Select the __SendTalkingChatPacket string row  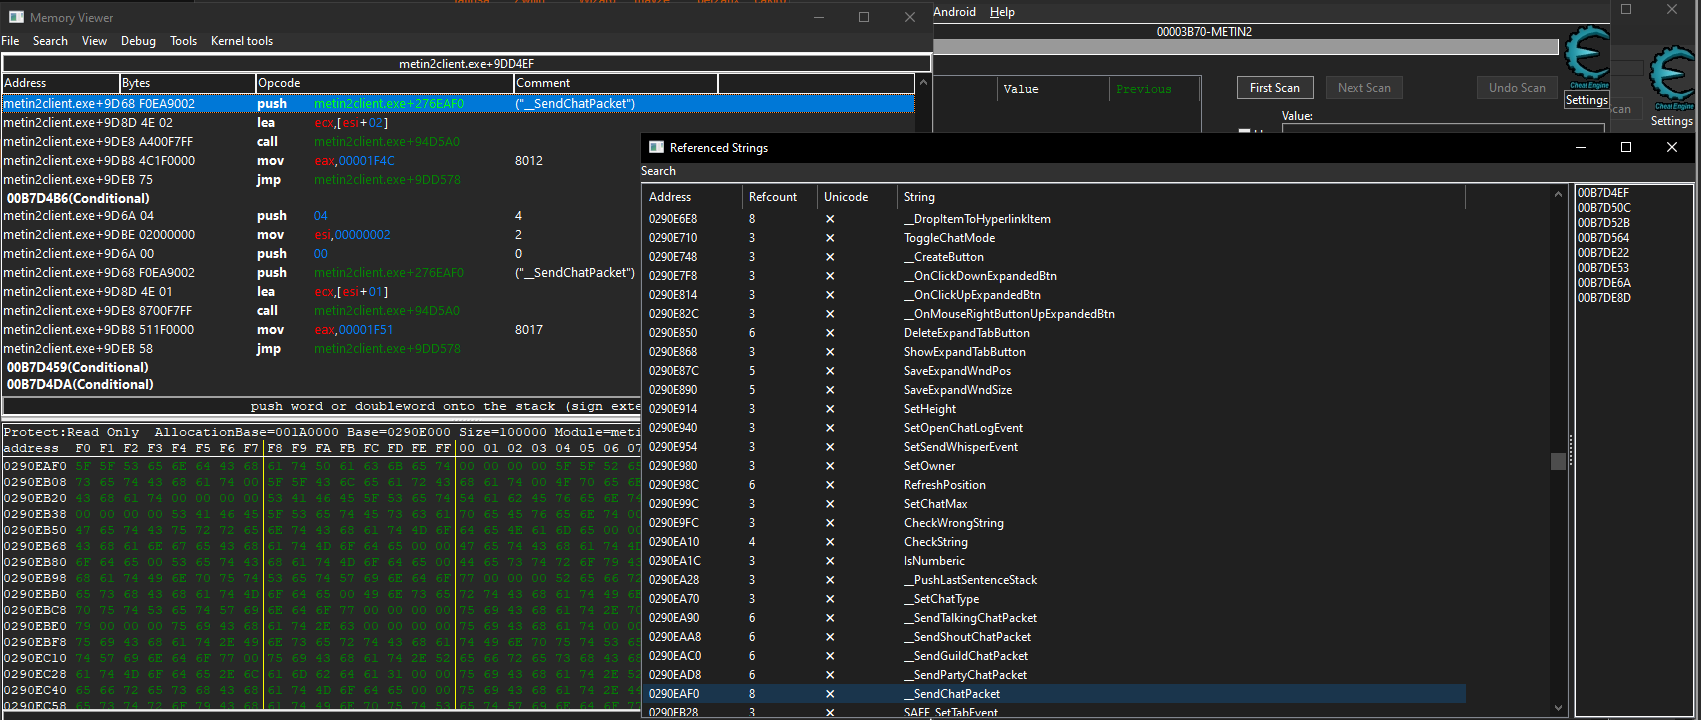(1054, 618)
